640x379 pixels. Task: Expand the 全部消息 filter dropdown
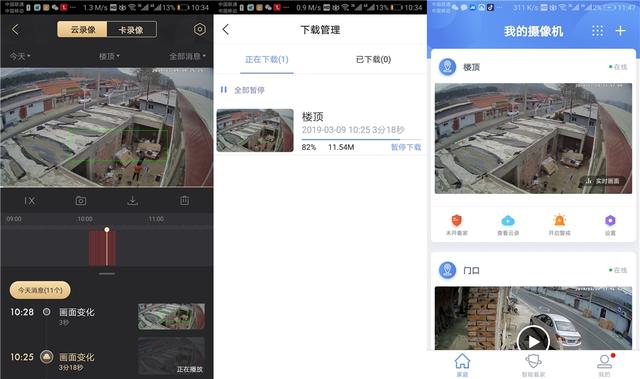pyautogui.click(x=187, y=56)
